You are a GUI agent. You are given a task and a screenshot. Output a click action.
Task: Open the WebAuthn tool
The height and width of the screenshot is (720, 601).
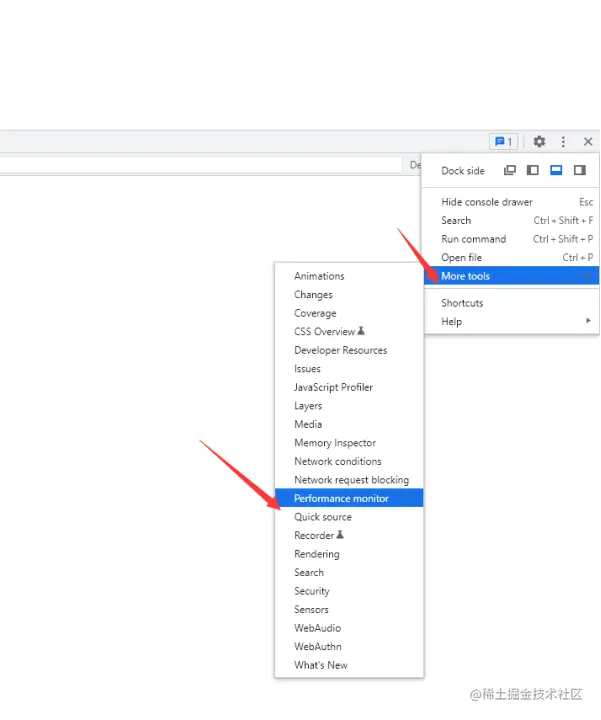(349, 647)
